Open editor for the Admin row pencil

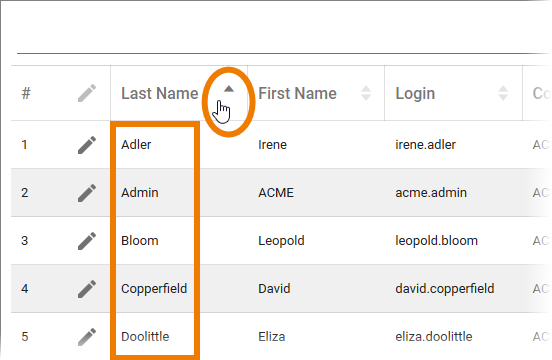87,192
